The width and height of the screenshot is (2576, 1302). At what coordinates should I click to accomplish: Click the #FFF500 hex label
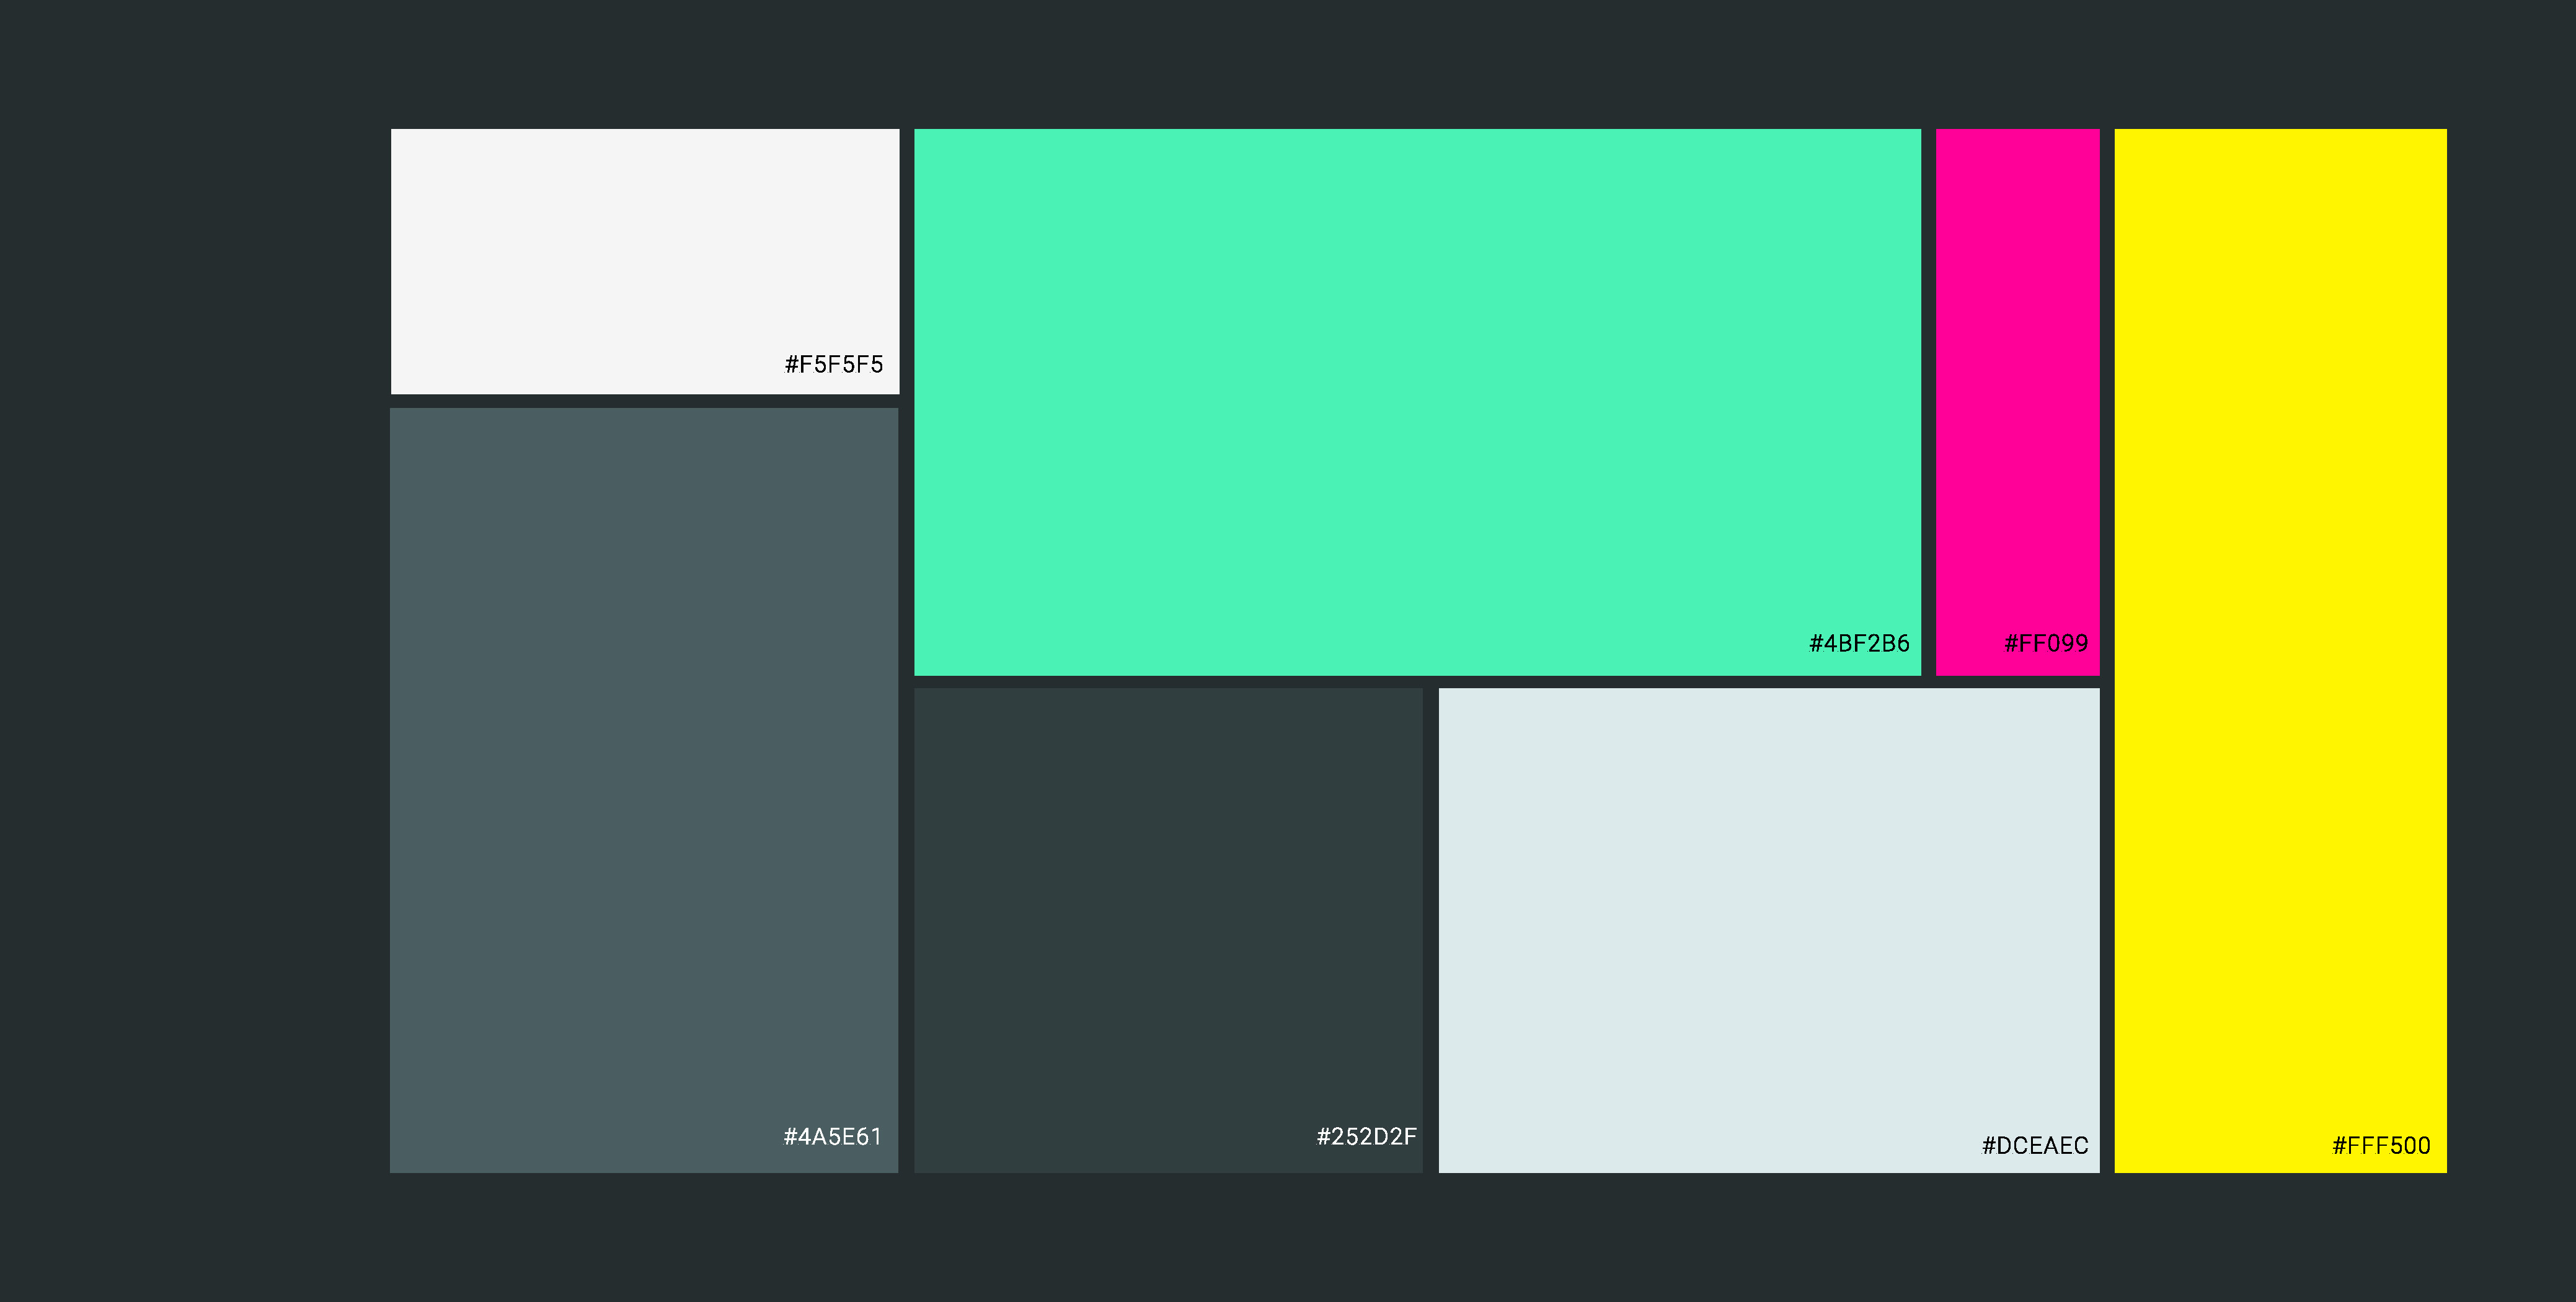(2381, 1145)
